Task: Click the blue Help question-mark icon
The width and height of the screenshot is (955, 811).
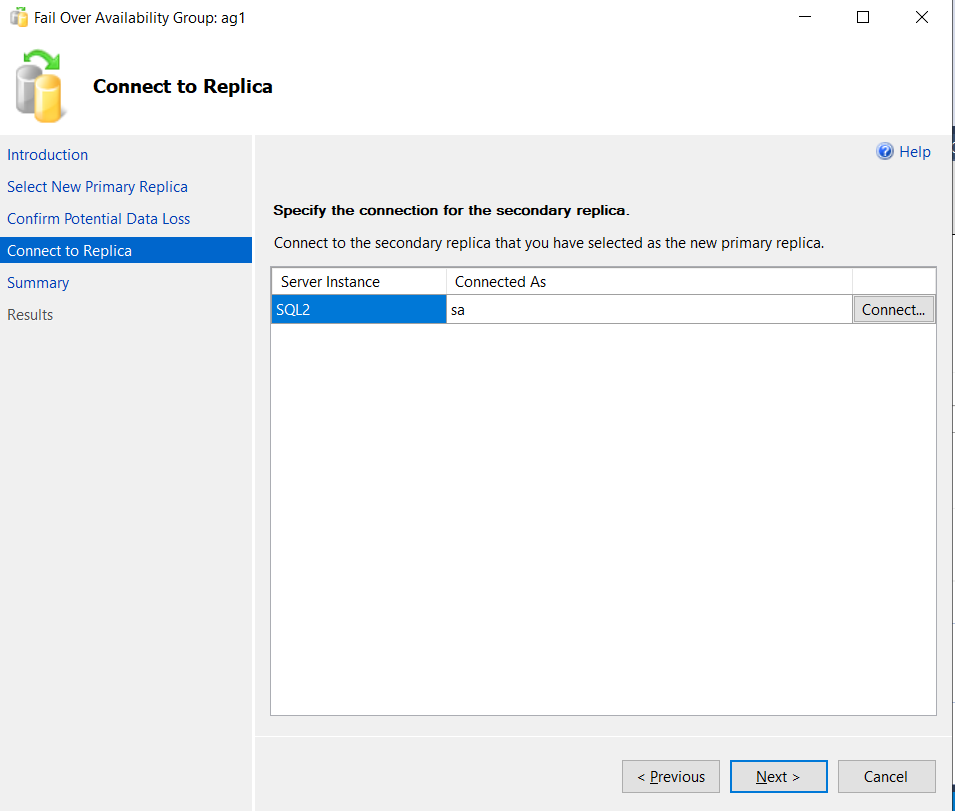Action: tap(884, 152)
